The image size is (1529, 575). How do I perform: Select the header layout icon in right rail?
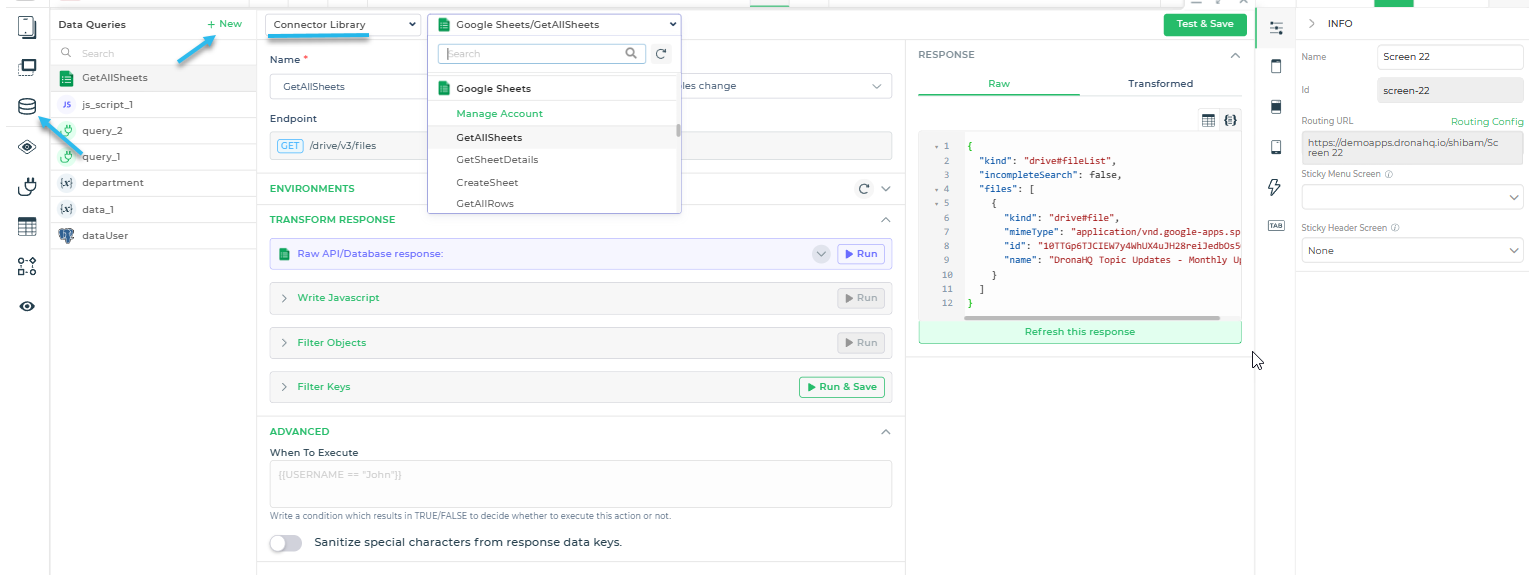(x=1275, y=67)
